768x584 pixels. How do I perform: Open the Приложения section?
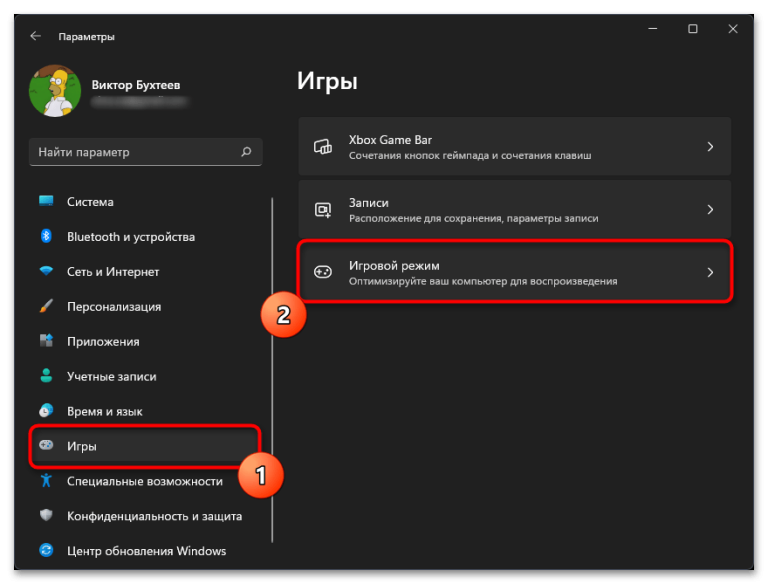[145, 341]
